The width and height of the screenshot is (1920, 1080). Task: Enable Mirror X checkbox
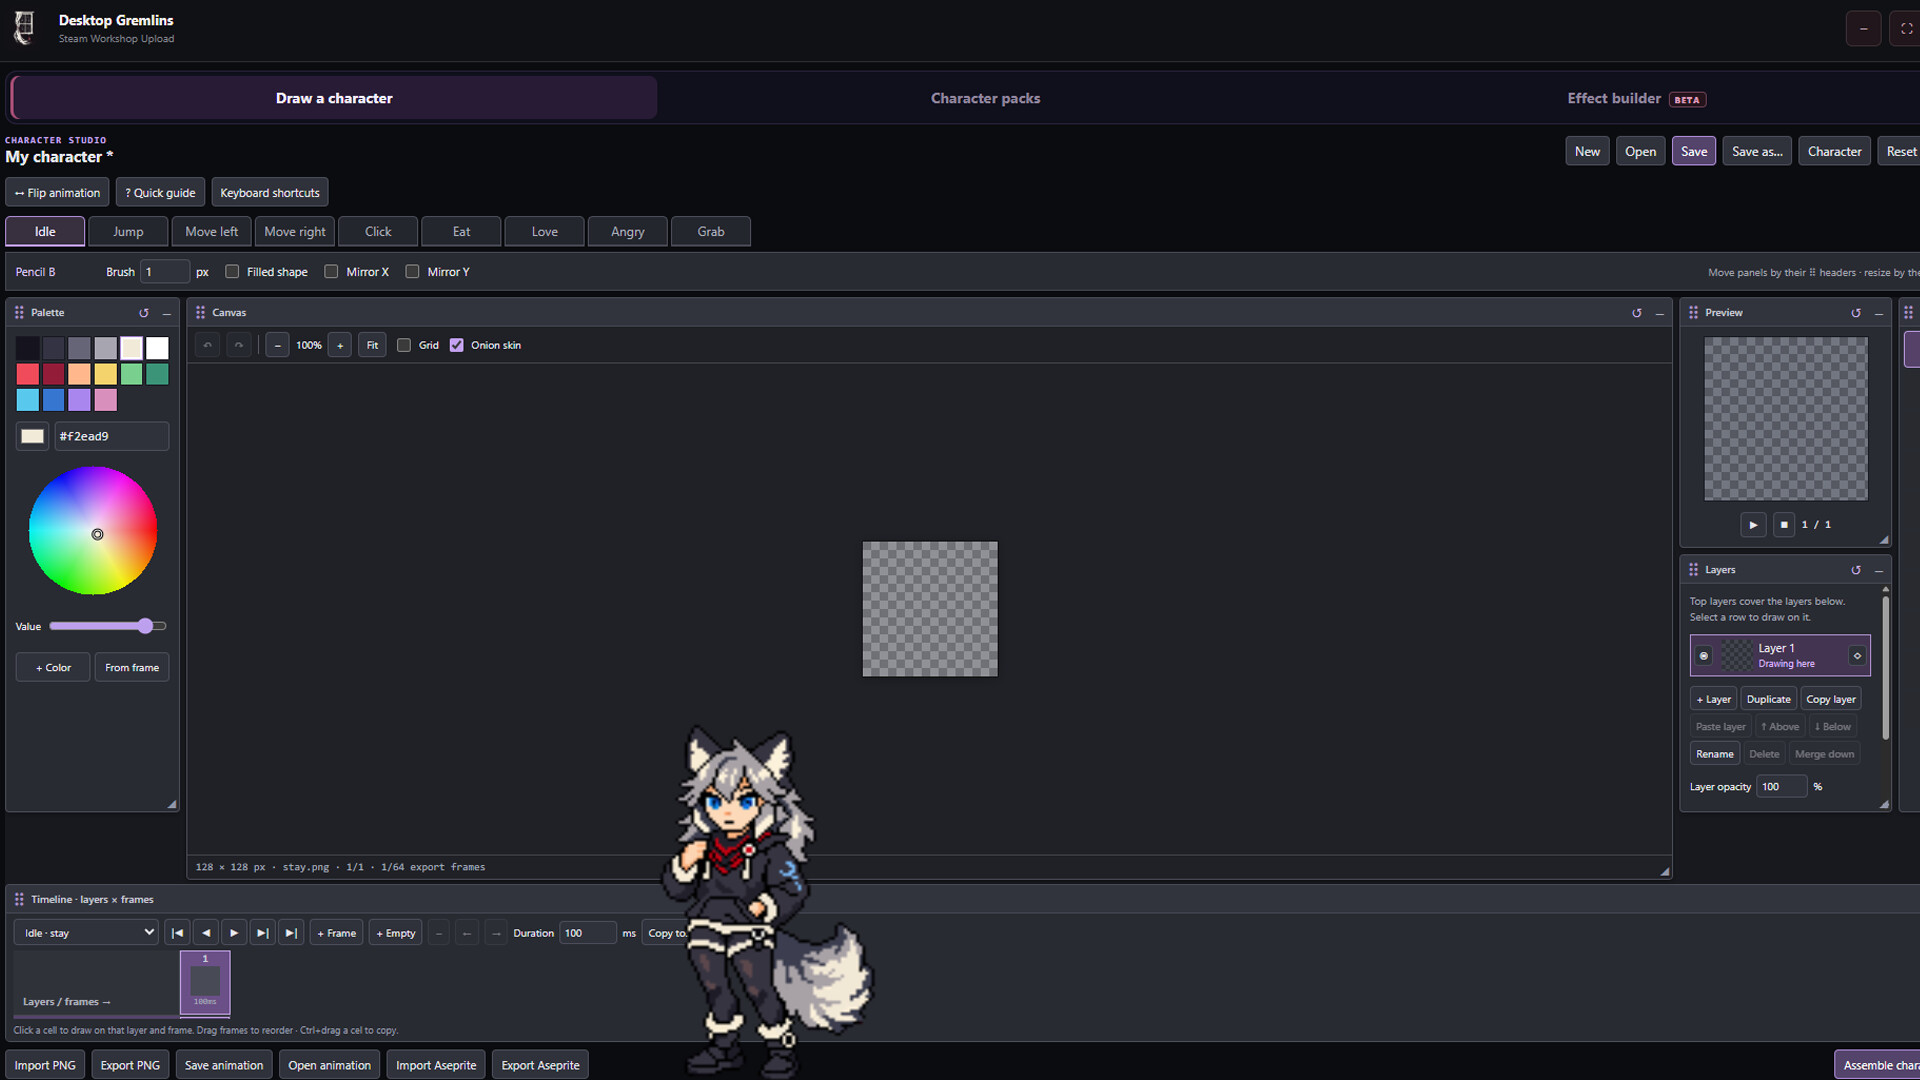(331, 272)
